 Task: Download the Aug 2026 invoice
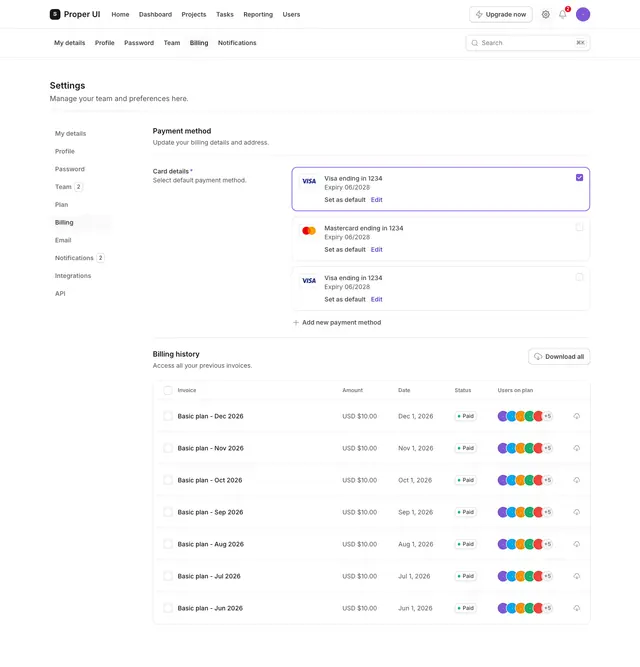click(x=577, y=544)
